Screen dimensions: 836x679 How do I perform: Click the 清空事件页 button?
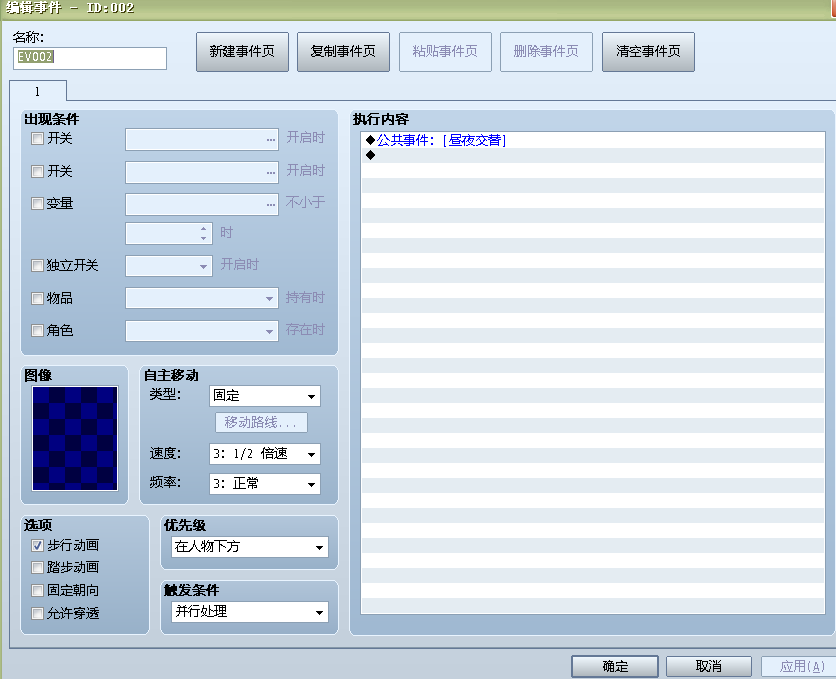point(648,52)
